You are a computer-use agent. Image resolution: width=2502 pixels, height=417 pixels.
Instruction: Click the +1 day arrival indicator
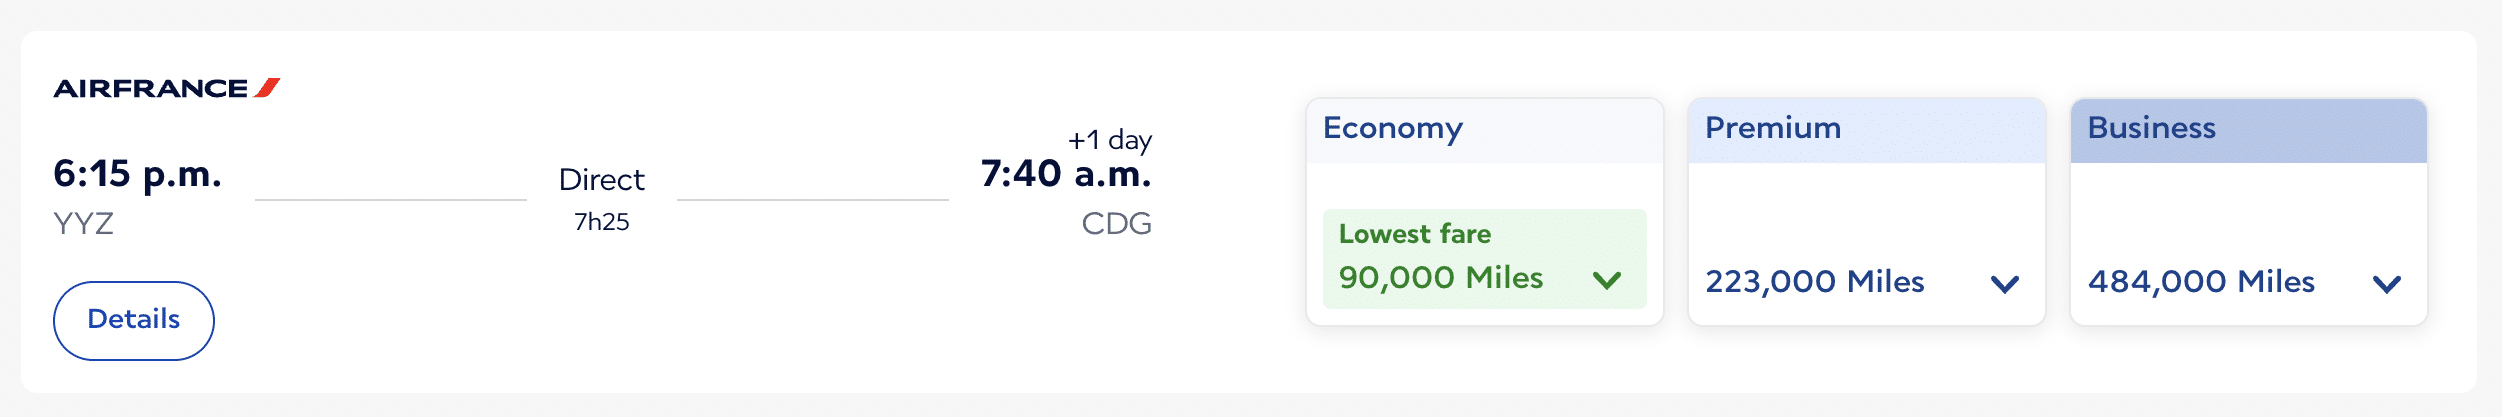(1109, 140)
